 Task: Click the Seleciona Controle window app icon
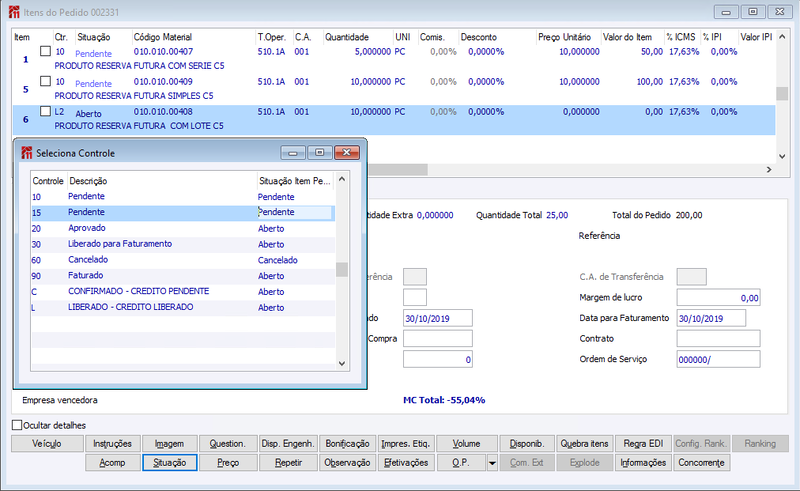(x=27, y=153)
